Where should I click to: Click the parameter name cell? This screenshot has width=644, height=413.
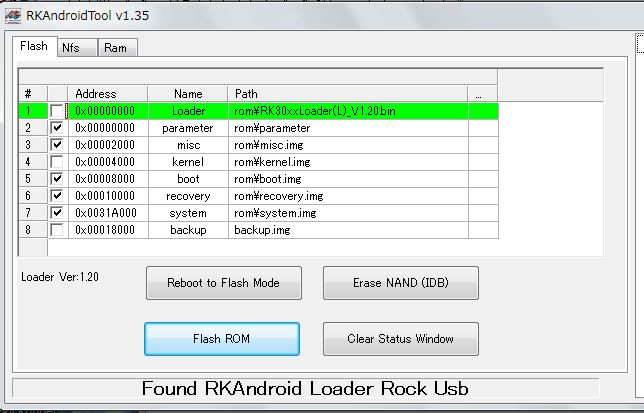pyautogui.click(x=189, y=128)
